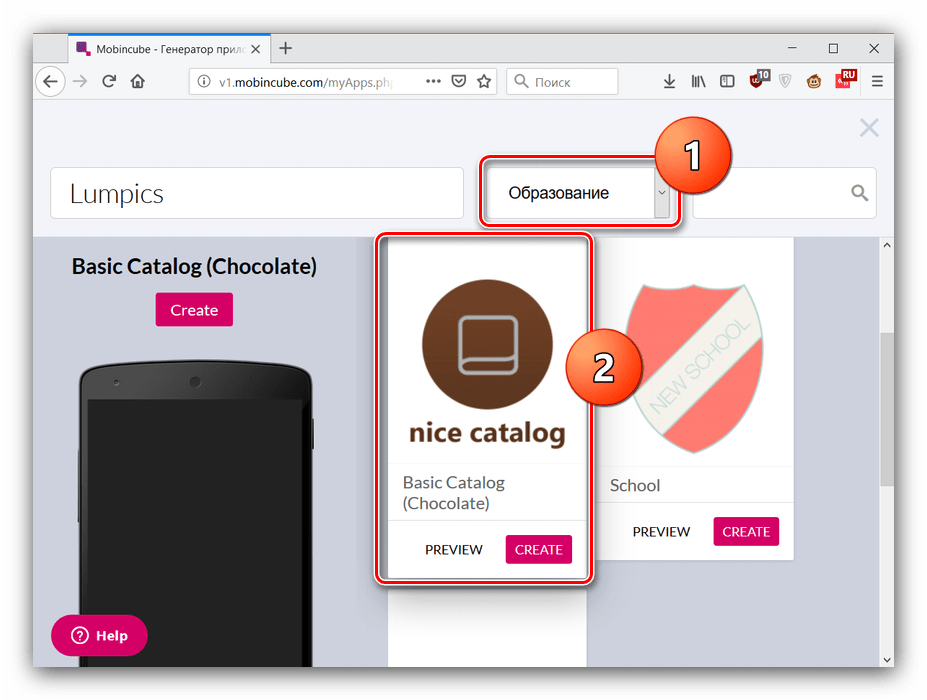Reload the current page
This screenshot has width=927, height=700.
coord(109,82)
